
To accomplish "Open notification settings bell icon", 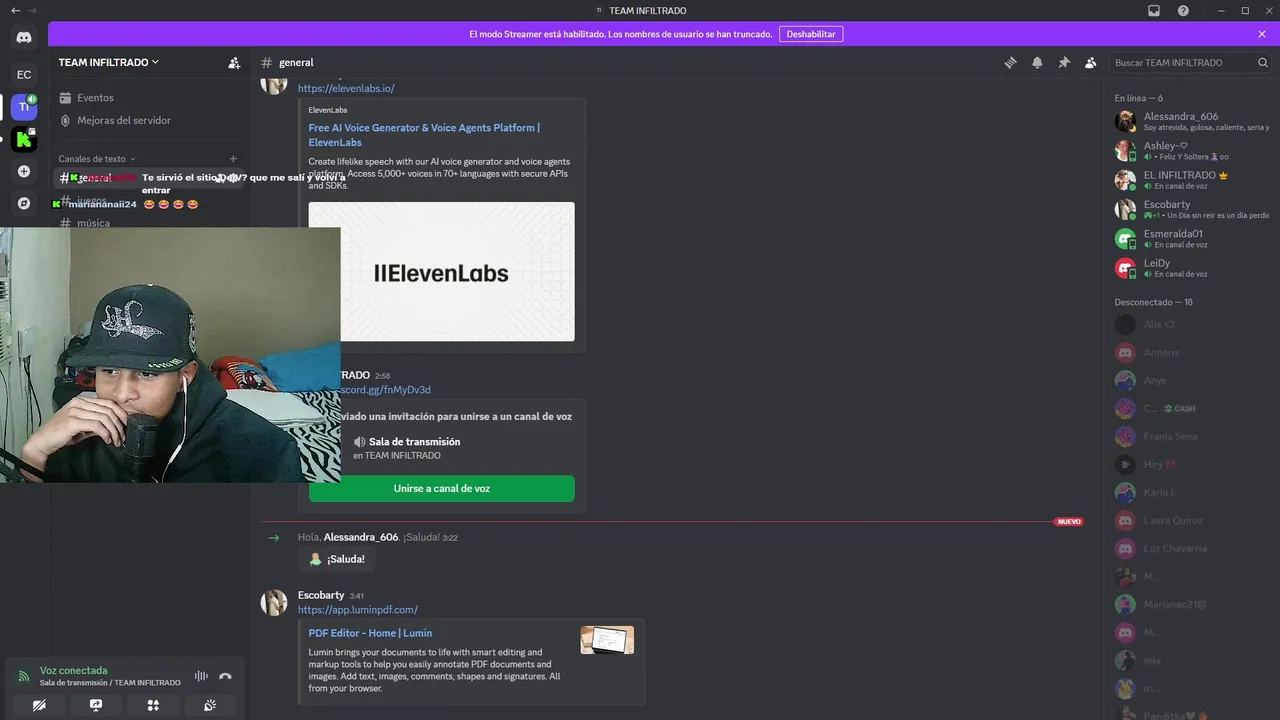I will pos(1037,62).
